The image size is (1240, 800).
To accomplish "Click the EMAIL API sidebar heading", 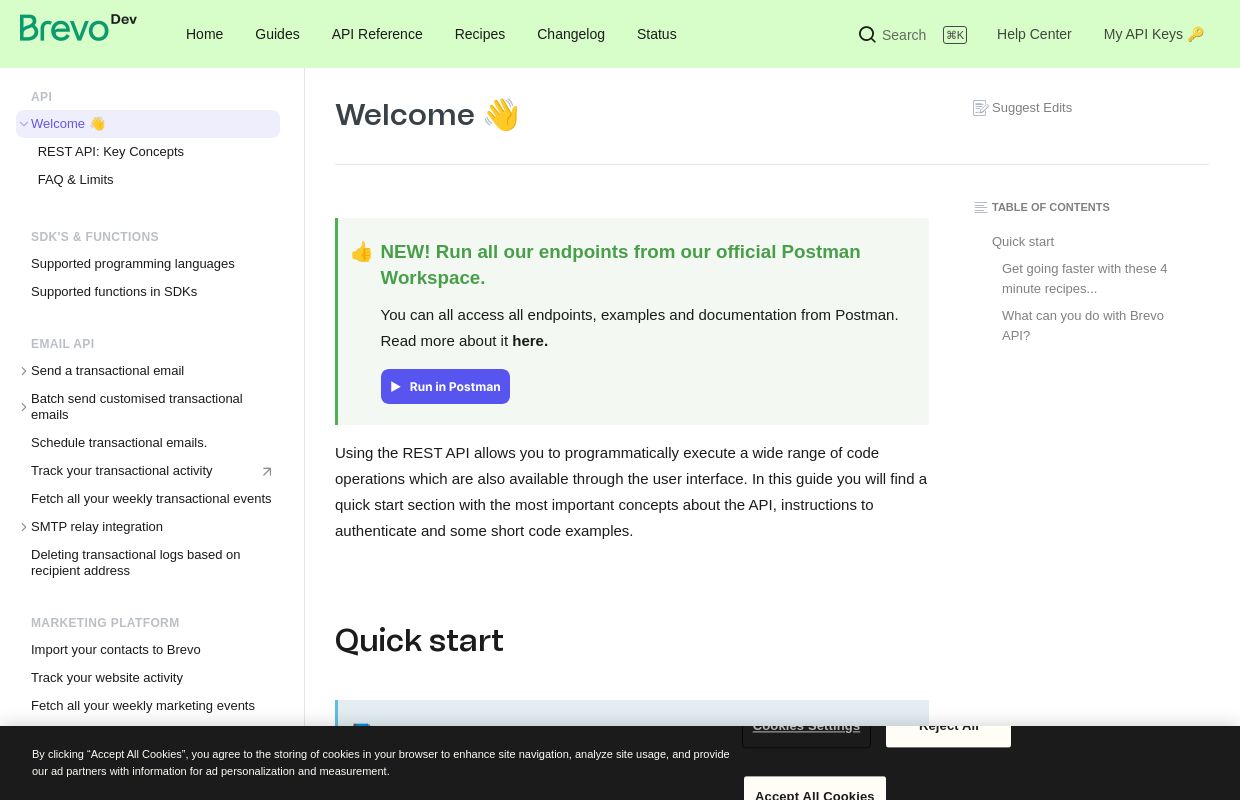I will (x=62, y=344).
